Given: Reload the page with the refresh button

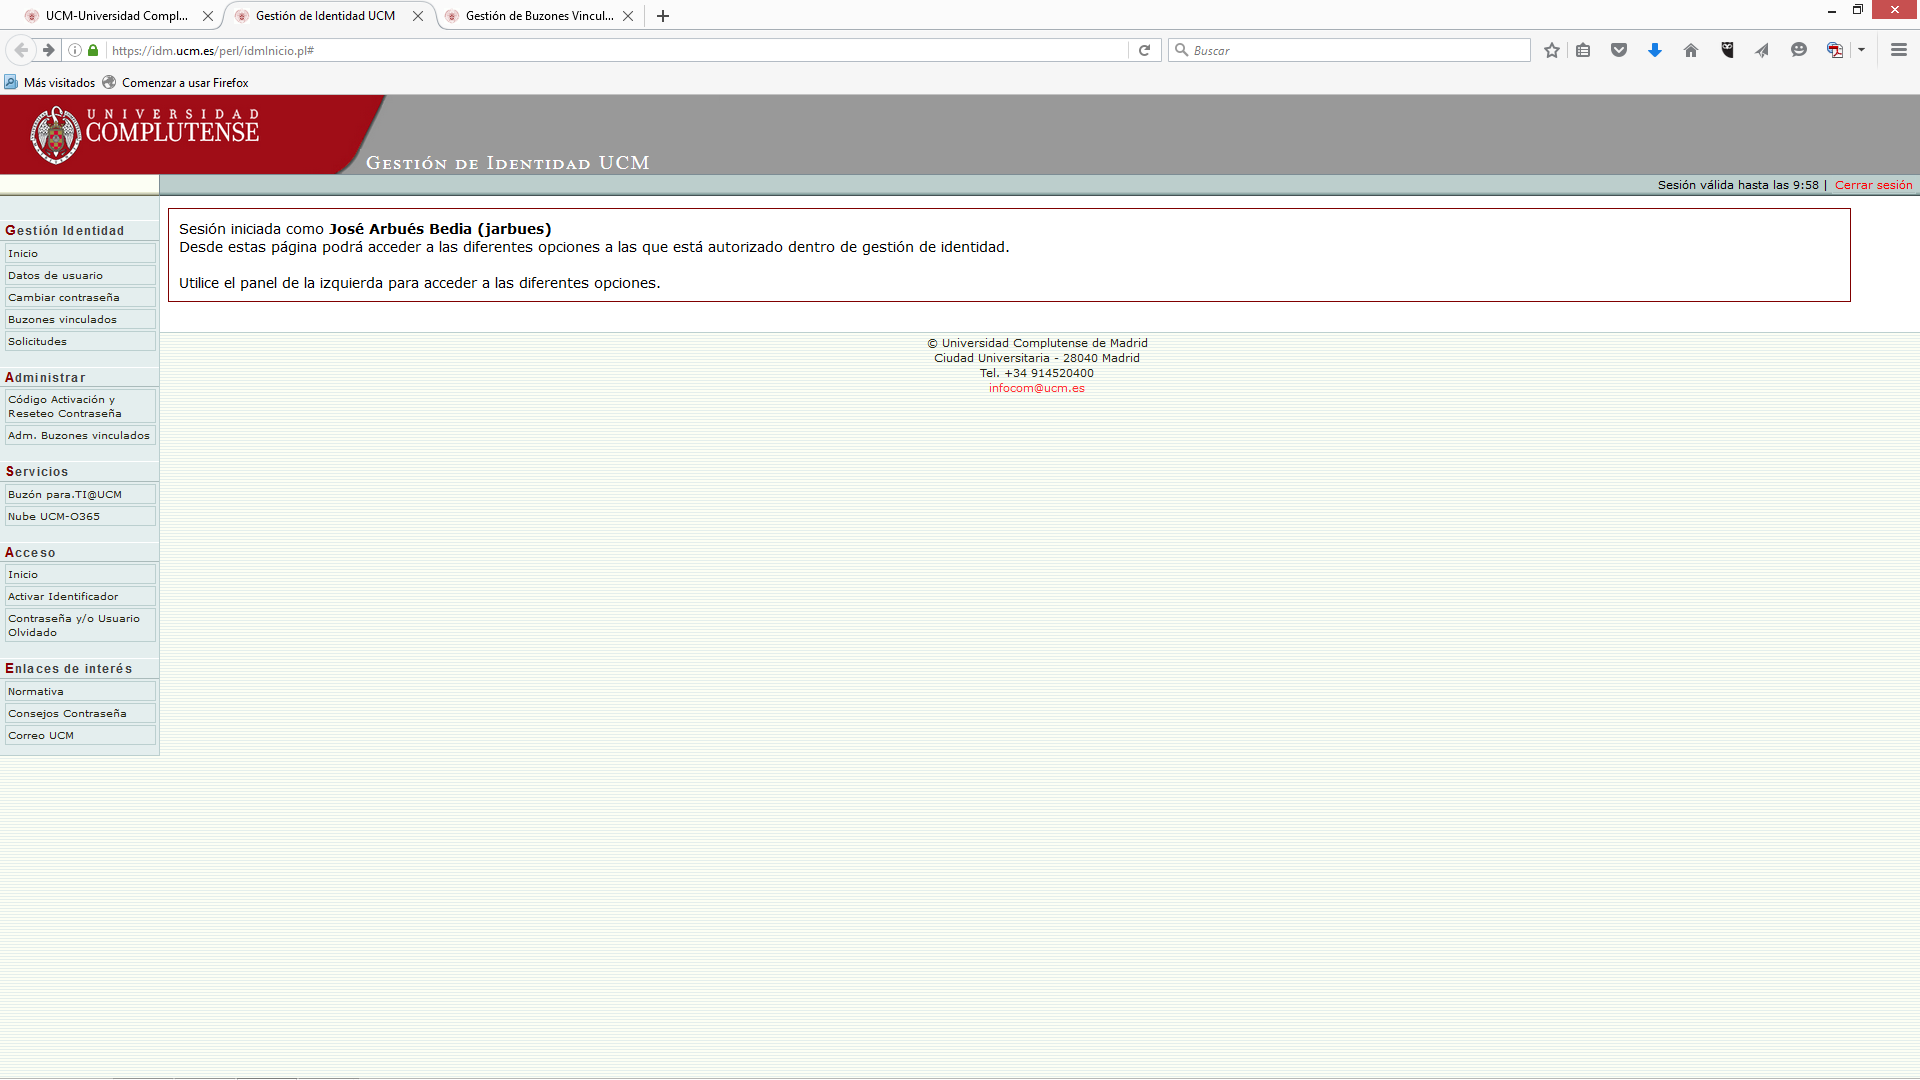Looking at the screenshot, I should pos(1144,50).
